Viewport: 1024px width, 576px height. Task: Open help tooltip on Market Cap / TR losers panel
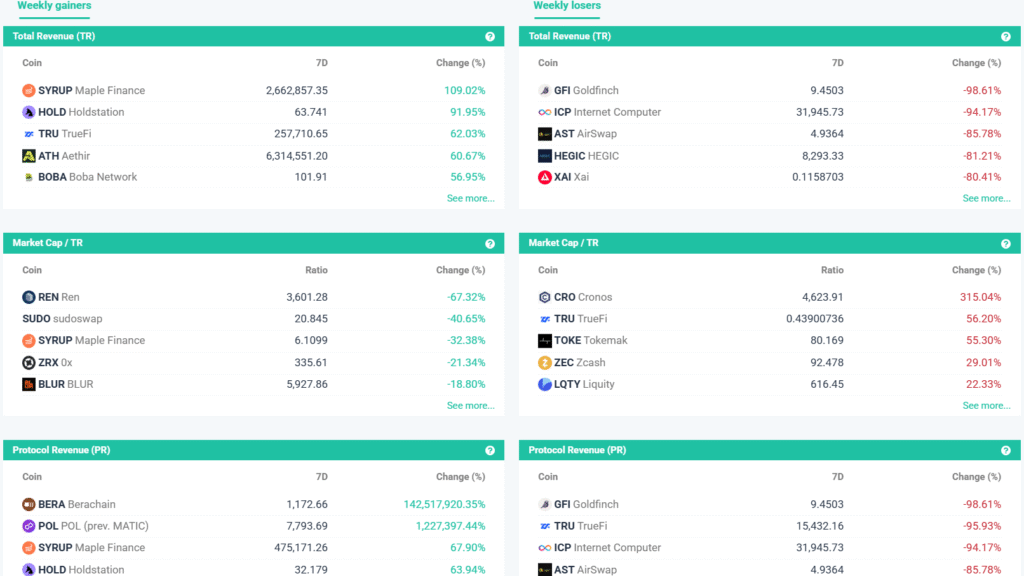[1005, 243]
